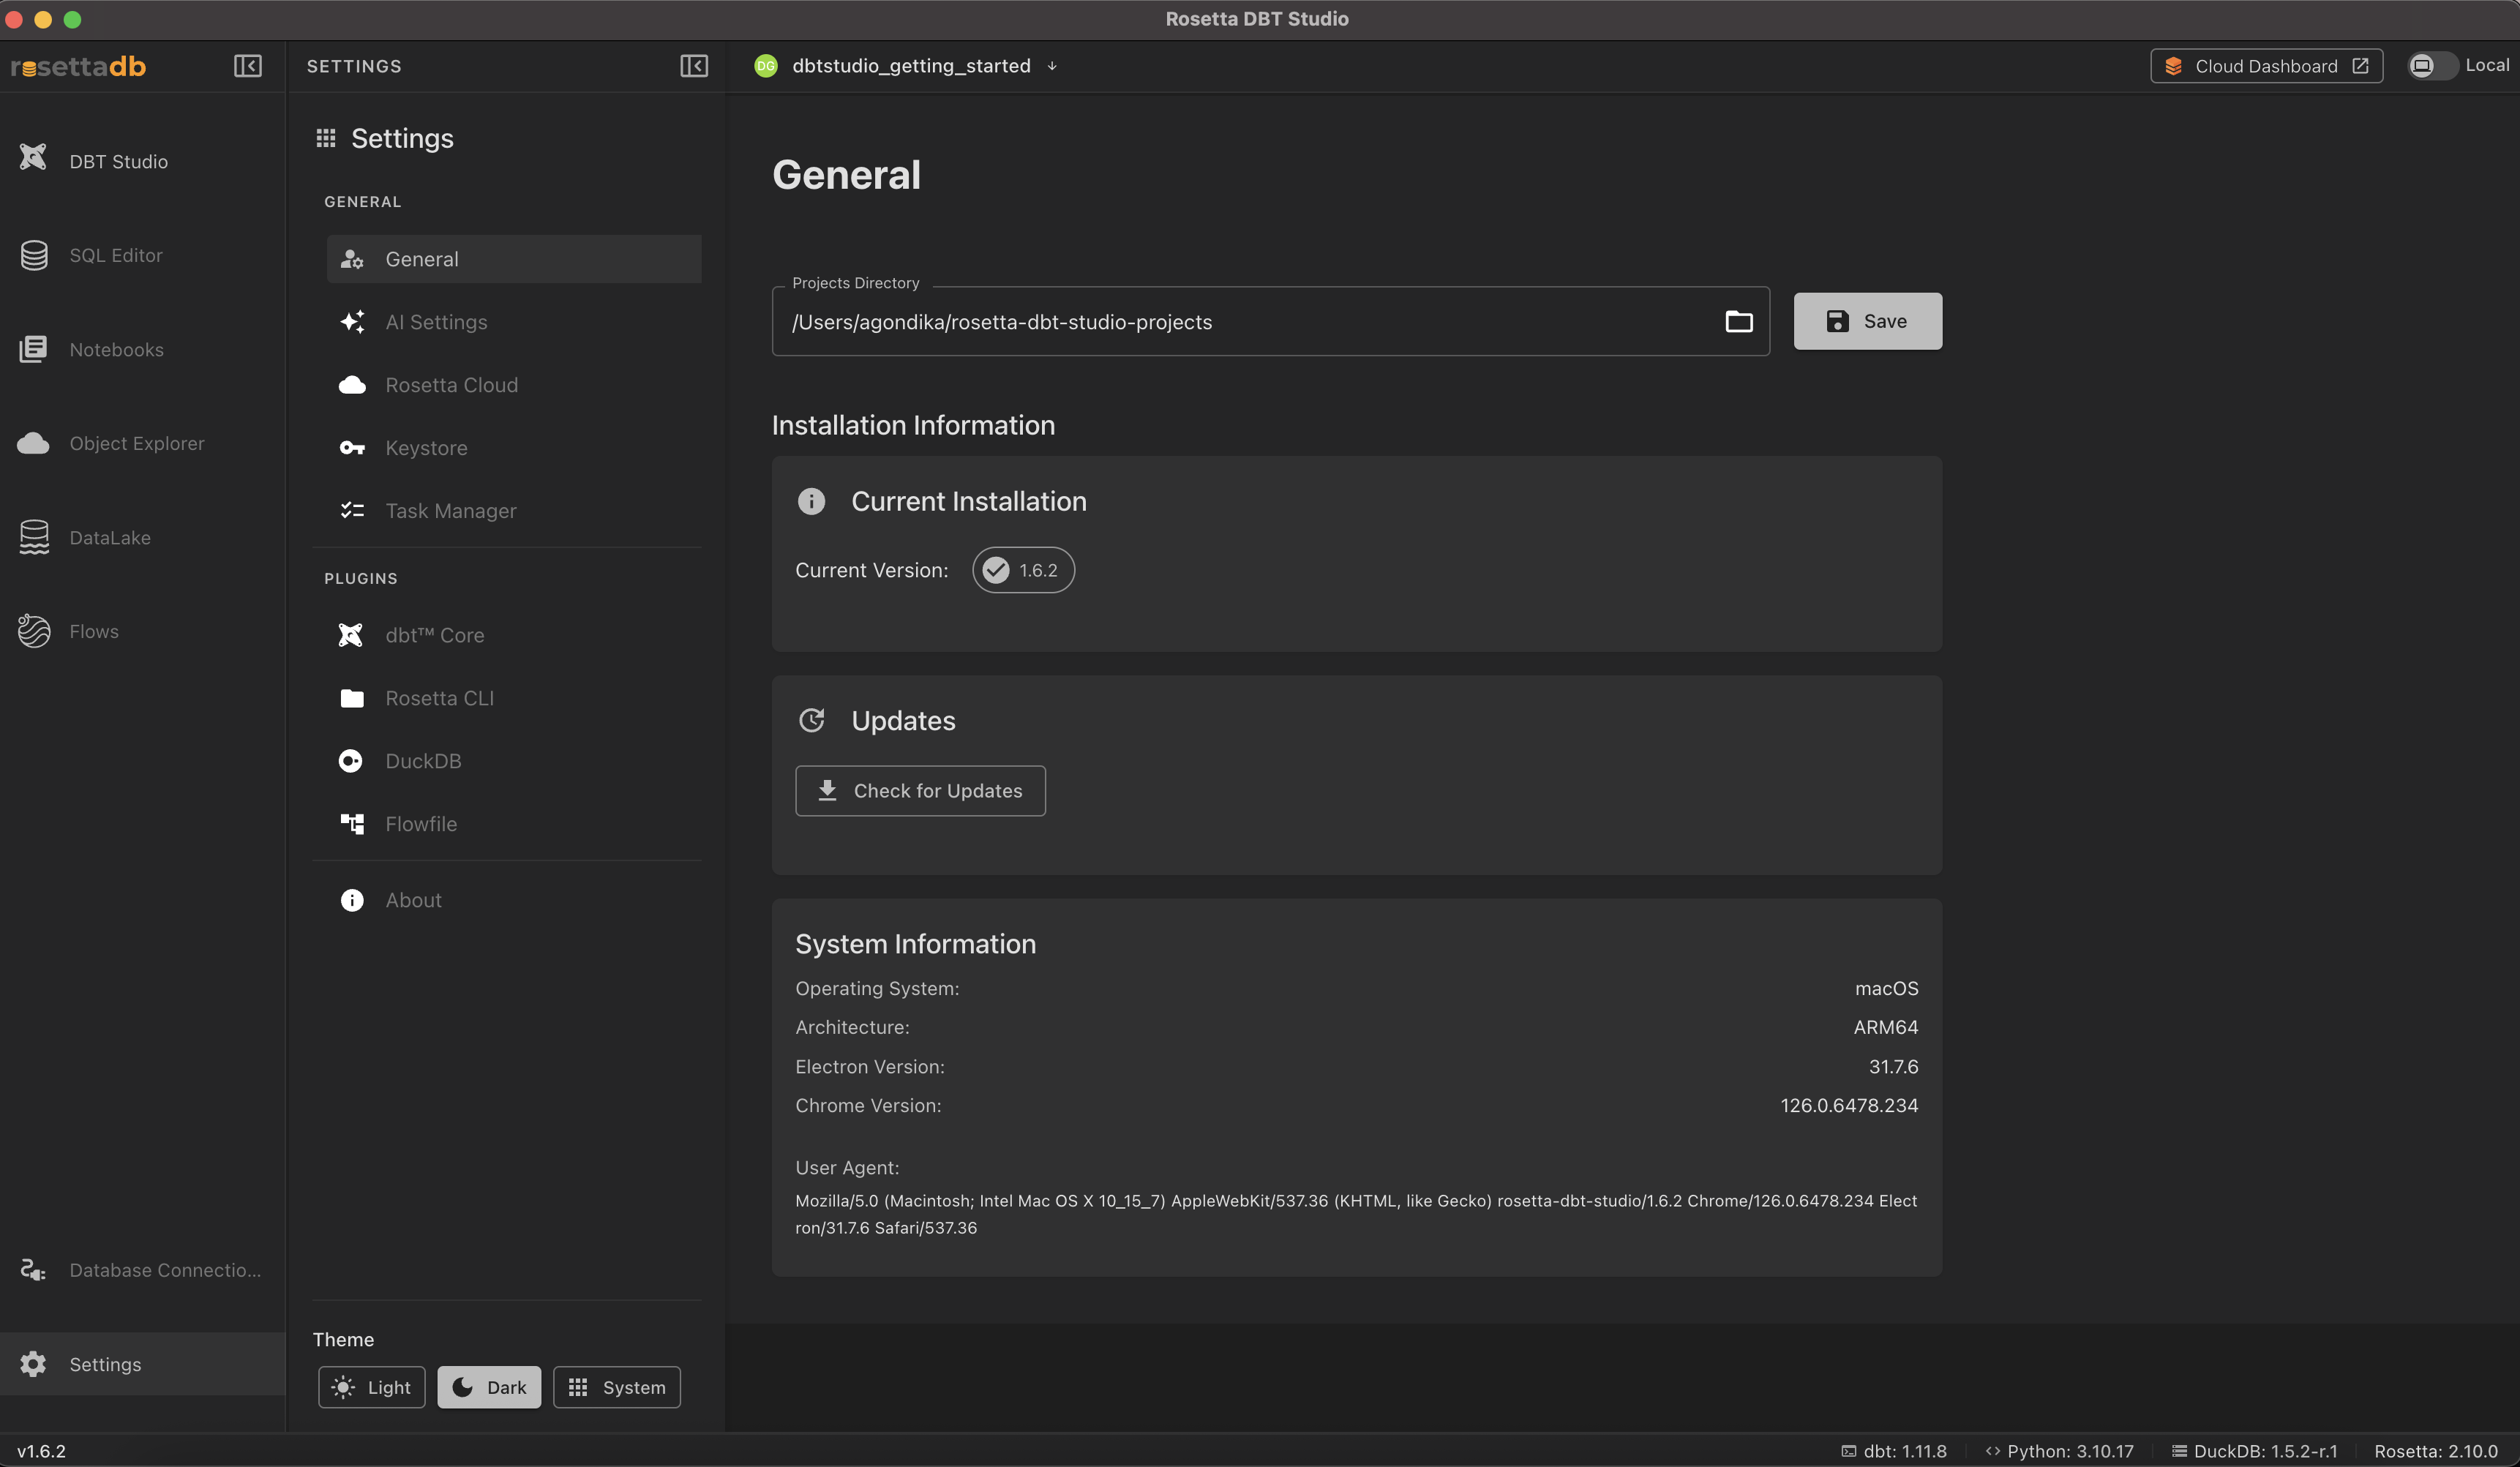The image size is (2520, 1467).
Task: Click the Chrome Version value 126.0.6478.234
Action: [x=1849, y=1105]
